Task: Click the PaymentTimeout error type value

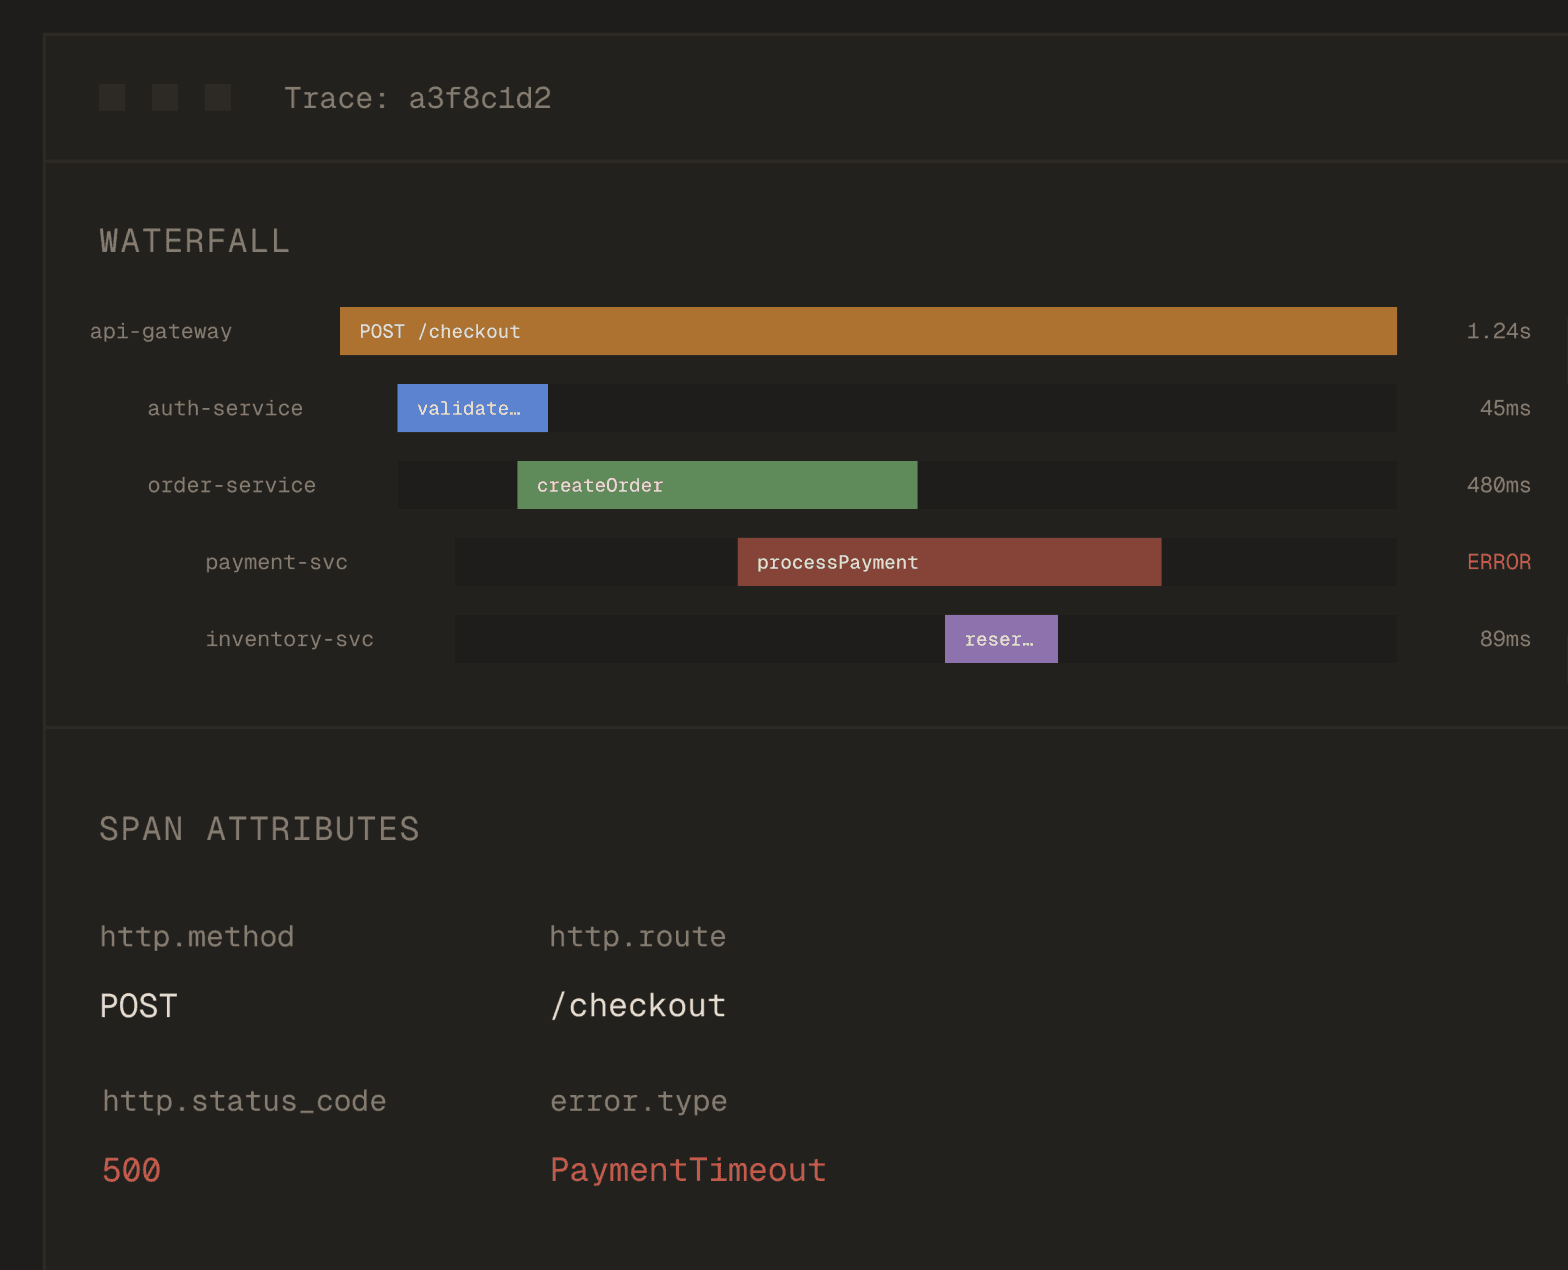Action: [x=688, y=1170]
